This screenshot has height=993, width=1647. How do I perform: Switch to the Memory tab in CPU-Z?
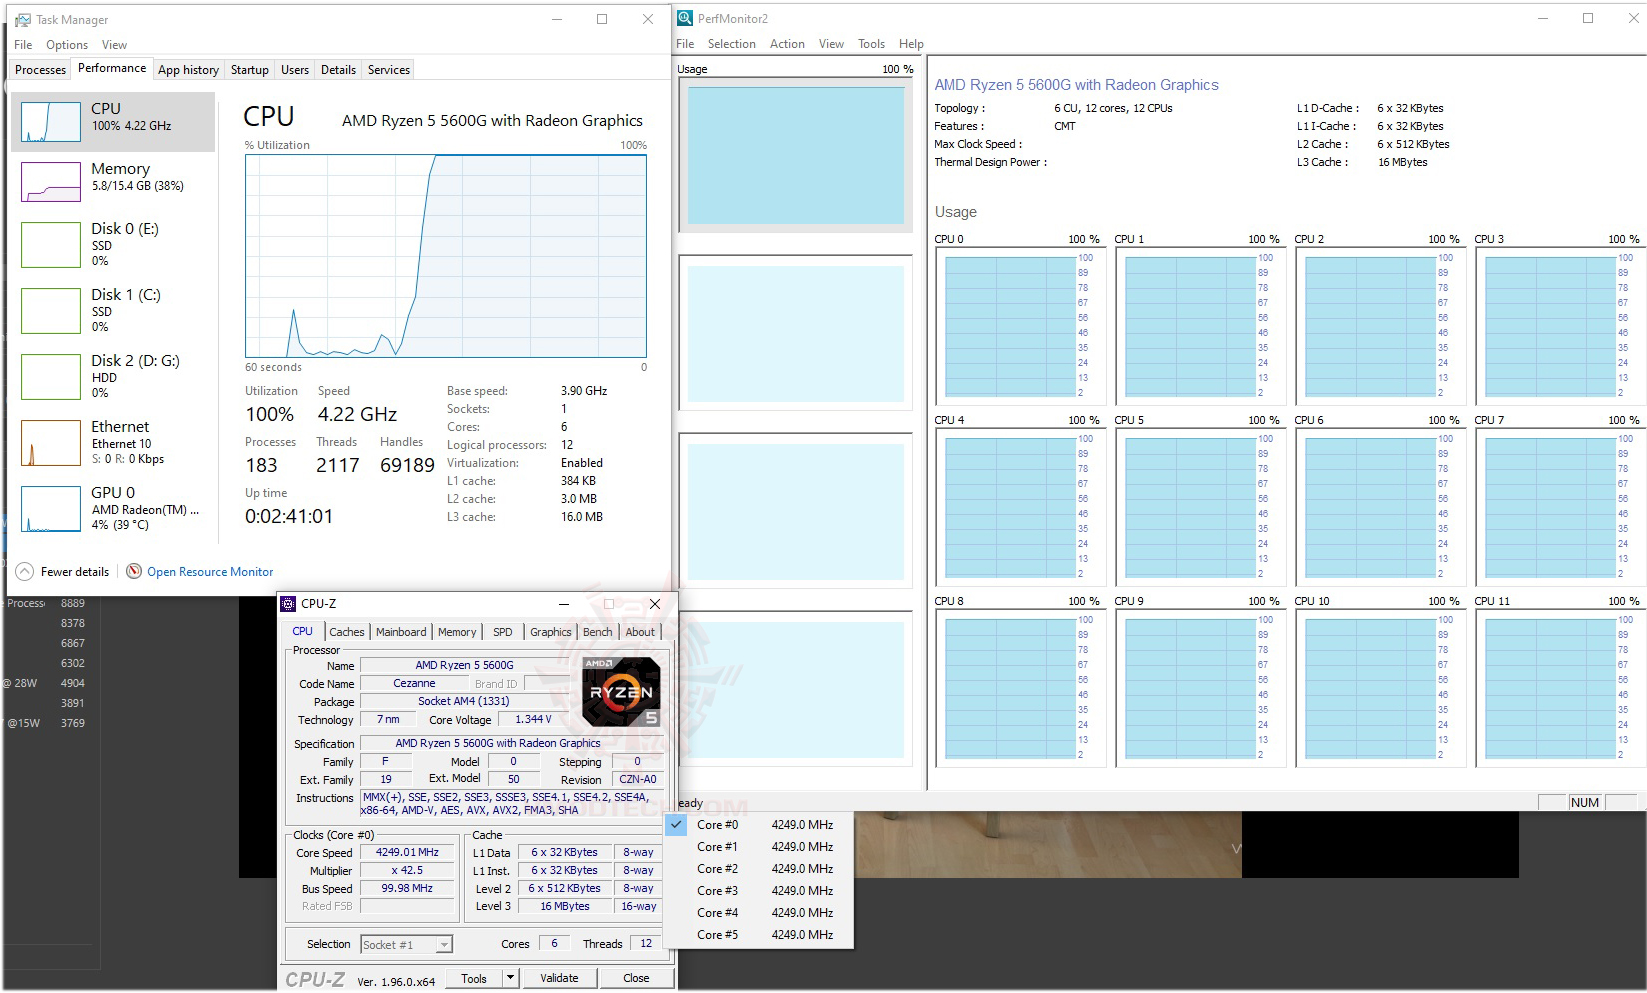pyautogui.click(x=457, y=632)
